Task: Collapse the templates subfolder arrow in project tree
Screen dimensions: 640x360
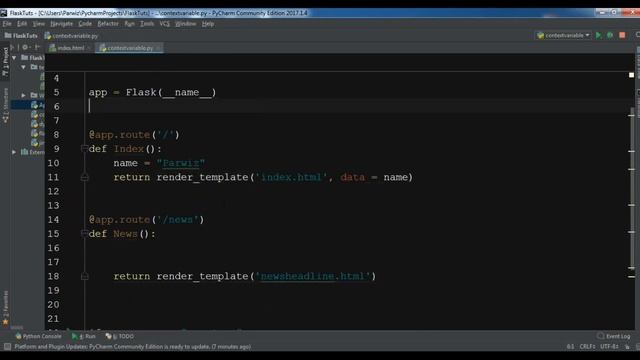Action: [x=24, y=67]
